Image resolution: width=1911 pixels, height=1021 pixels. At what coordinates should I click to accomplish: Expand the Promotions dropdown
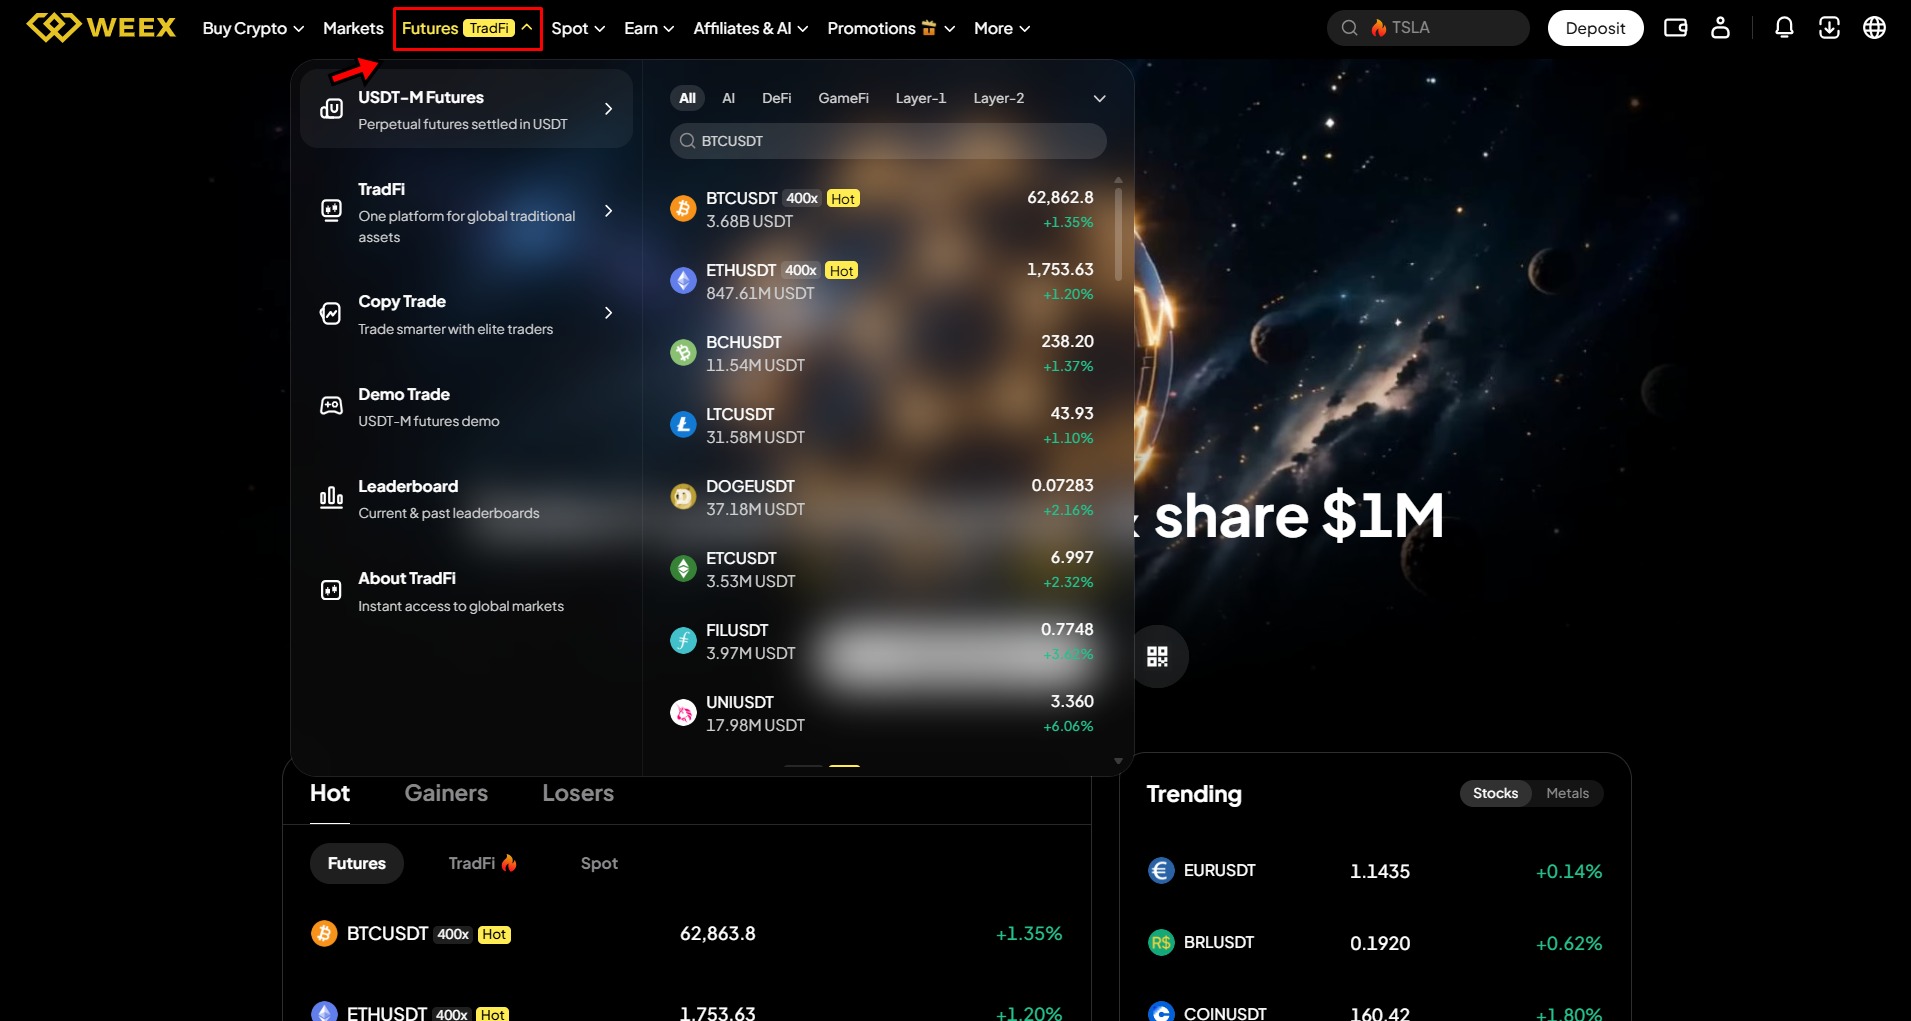[891, 28]
